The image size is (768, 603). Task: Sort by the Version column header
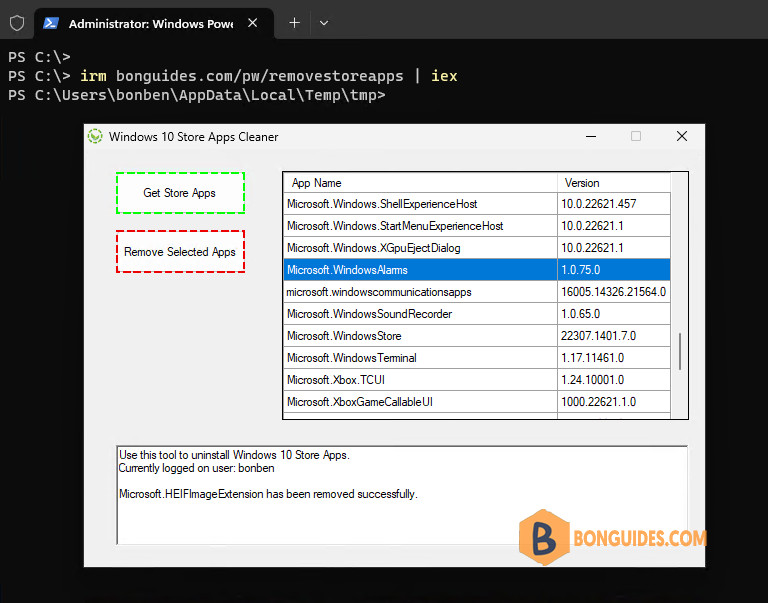614,183
